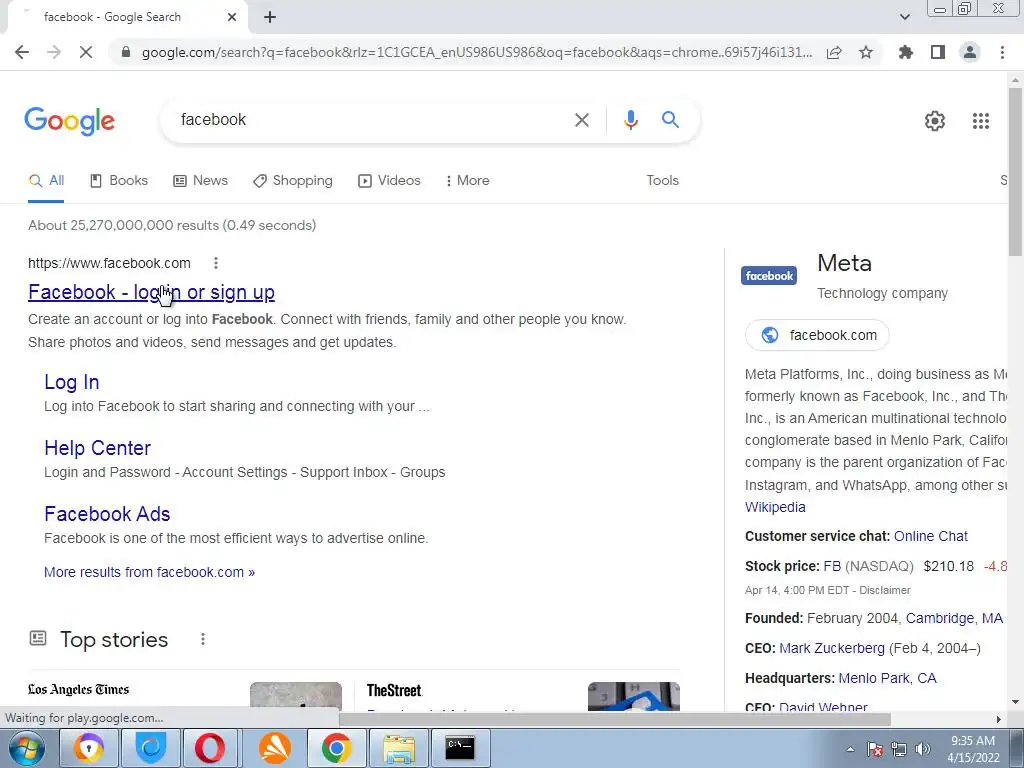
Task: Open the search Tools button
Action: (662, 181)
